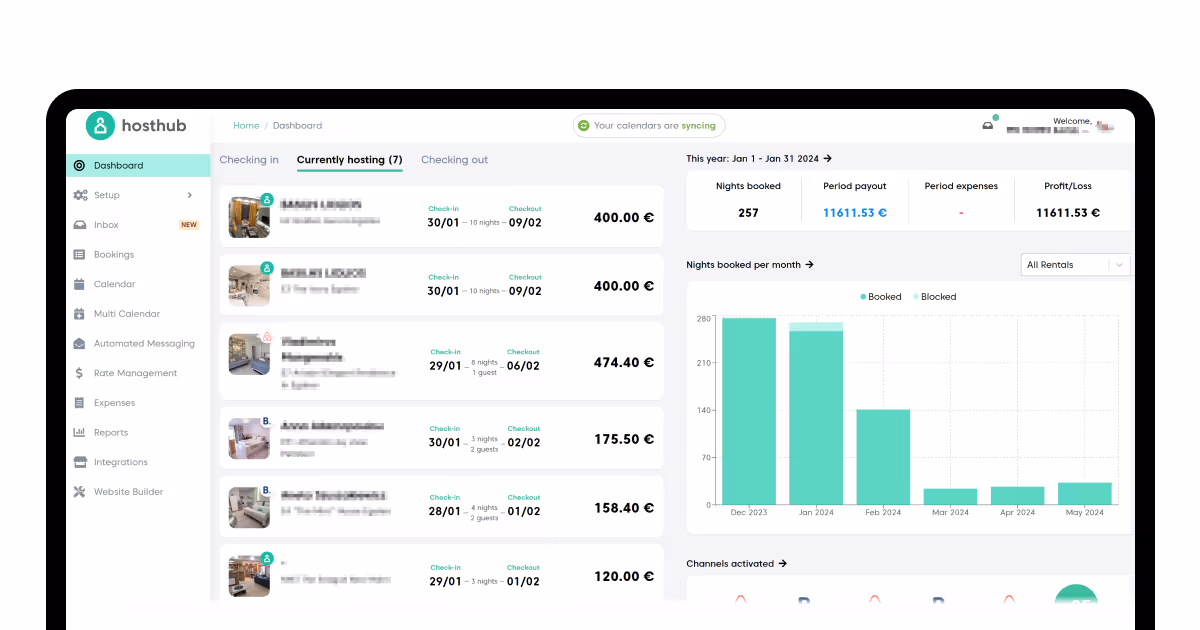This screenshot has width=1200, height=630.
Task: Click the Nights booked 257 value
Action: coord(748,213)
